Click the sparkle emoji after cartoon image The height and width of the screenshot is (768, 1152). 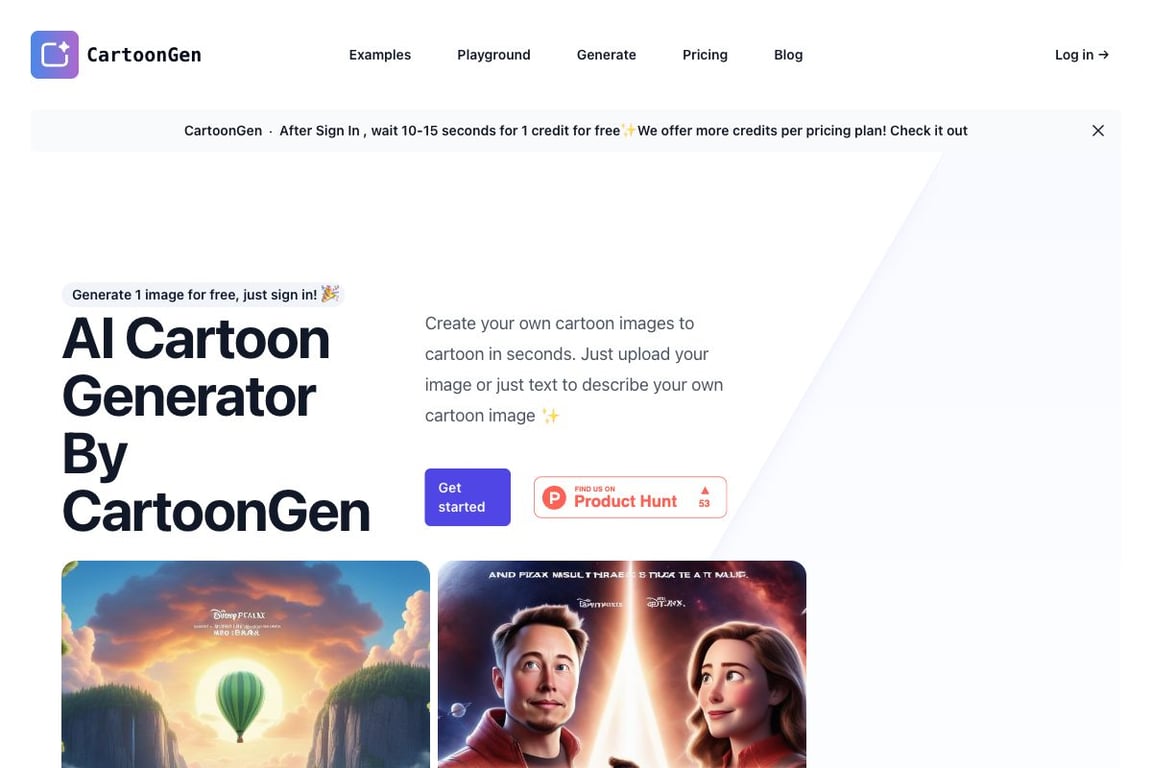click(x=551, y=416)
